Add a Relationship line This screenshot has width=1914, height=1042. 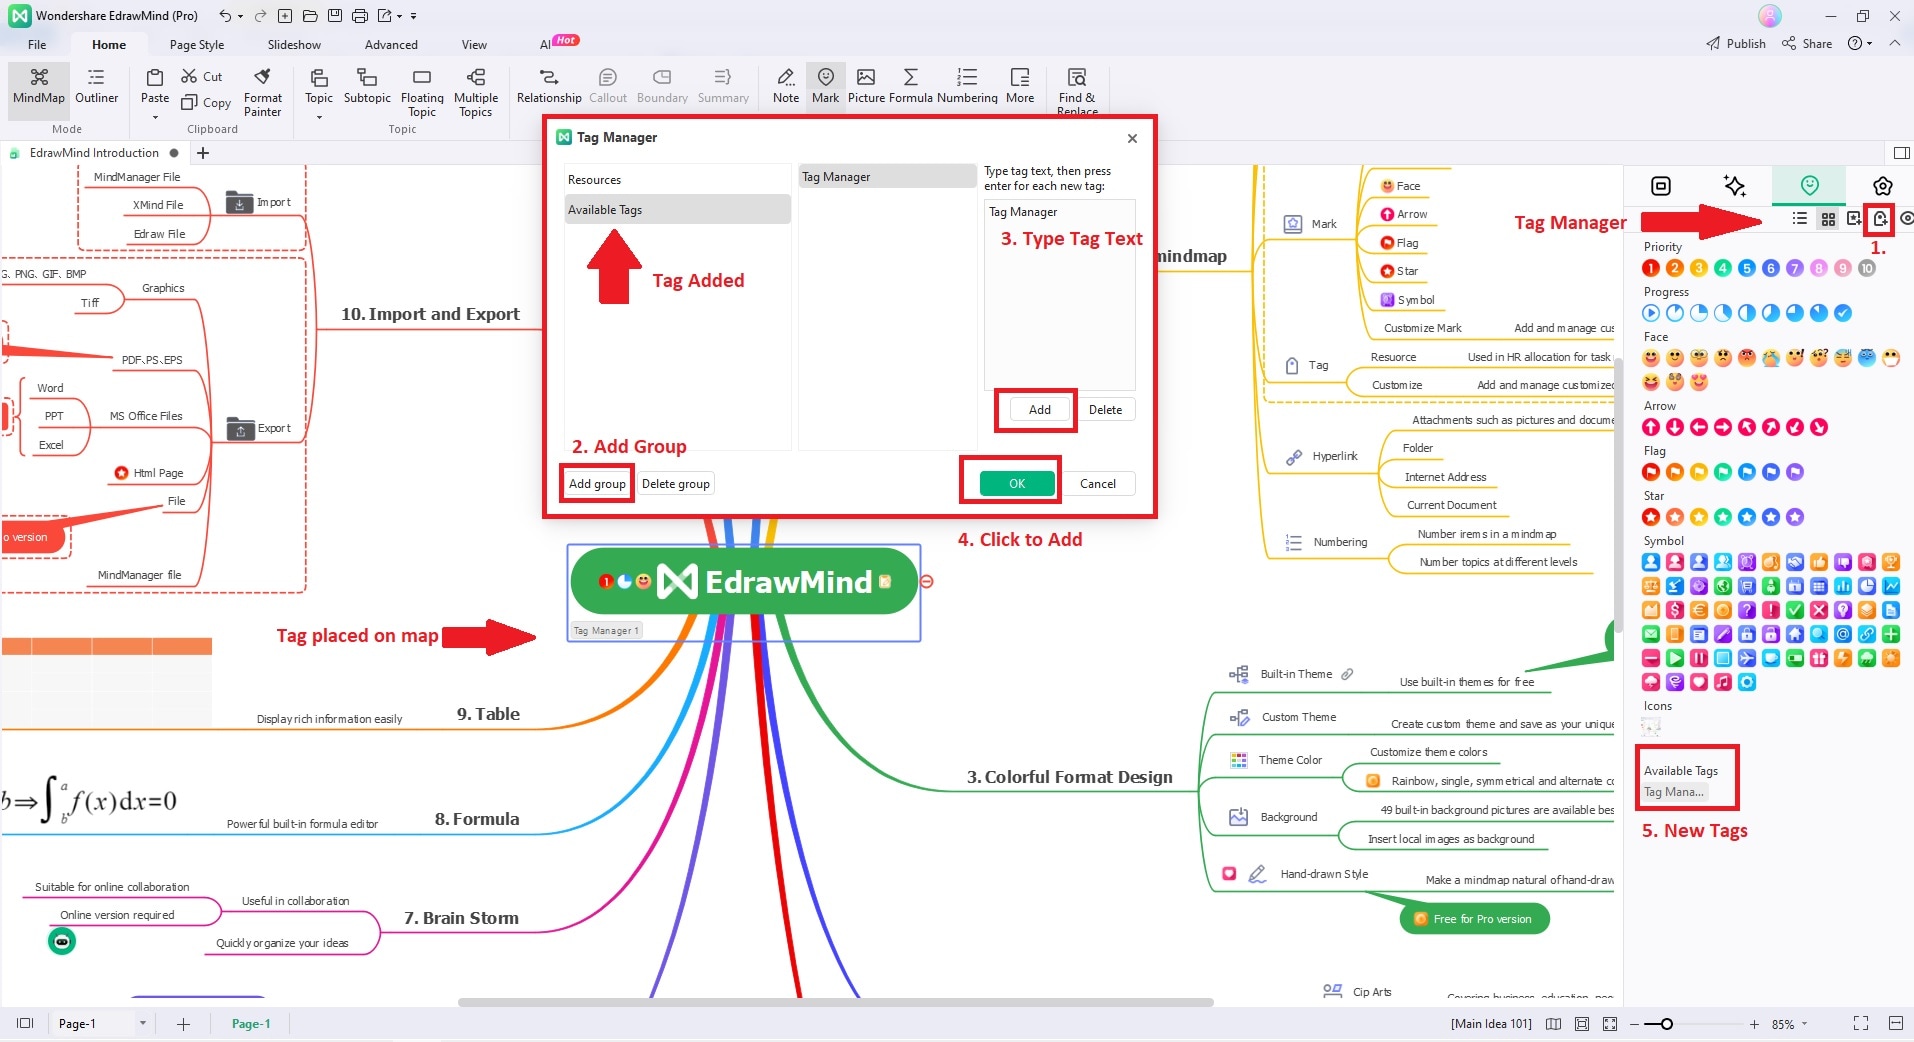pyautogui.click(x=549, y=87)
